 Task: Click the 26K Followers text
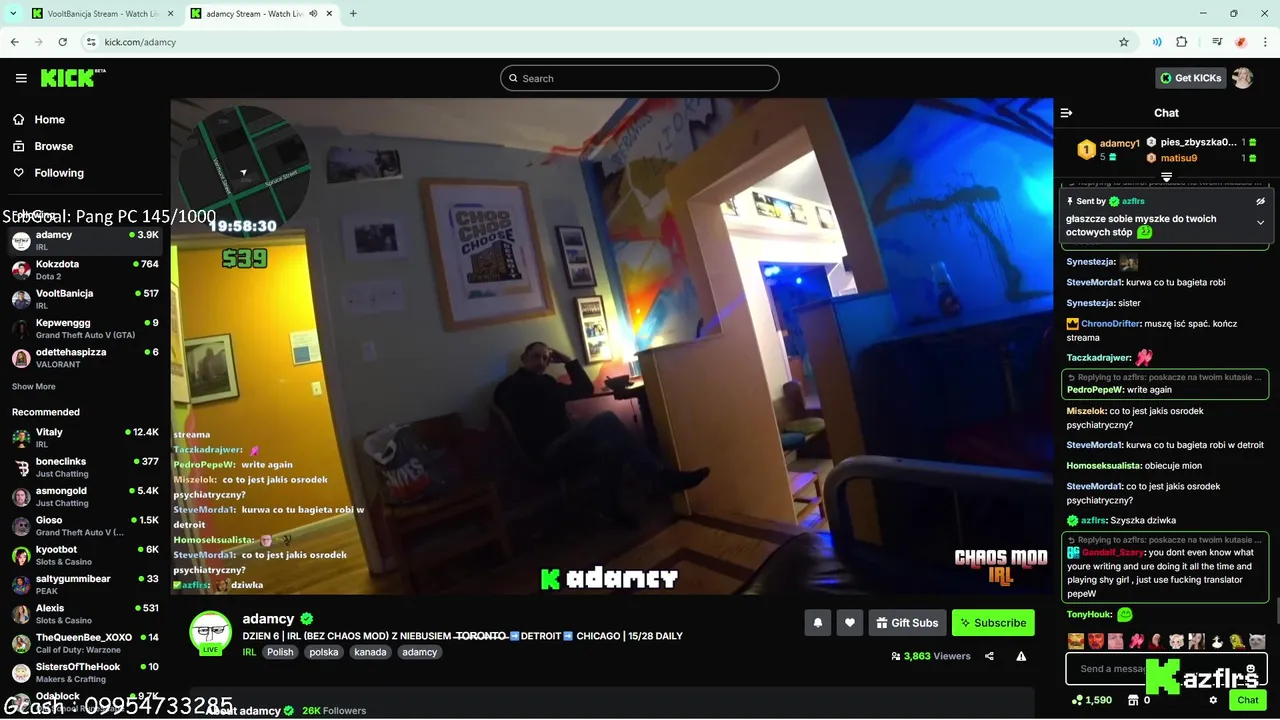[x=334, y=711]
